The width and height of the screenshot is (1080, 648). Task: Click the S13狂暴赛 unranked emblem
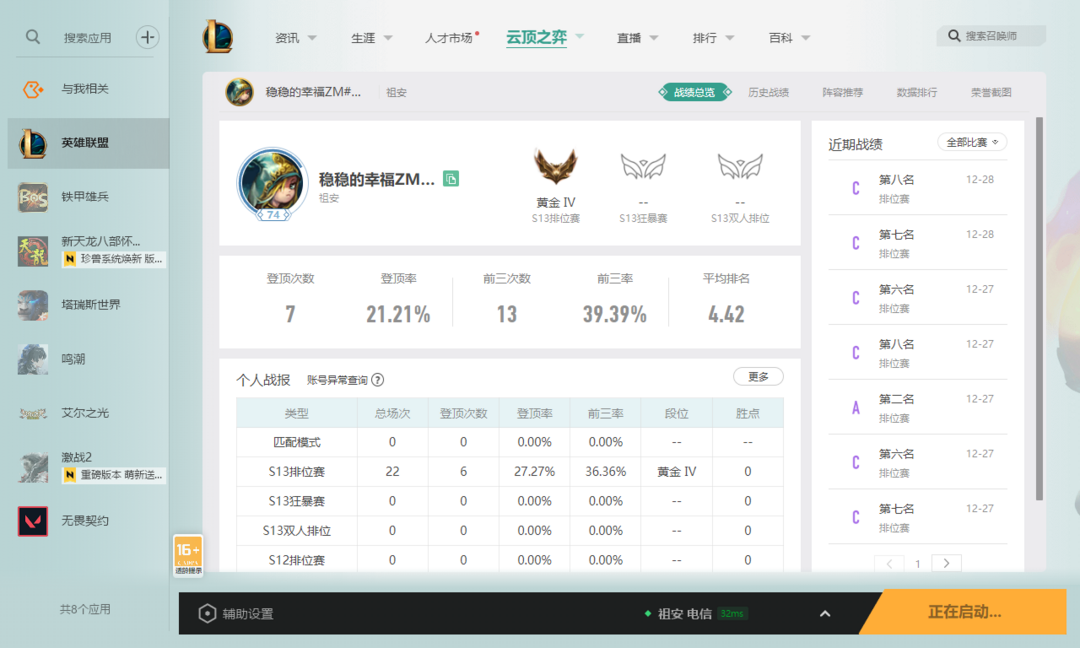pyautogui.click(x=643, y=166)
